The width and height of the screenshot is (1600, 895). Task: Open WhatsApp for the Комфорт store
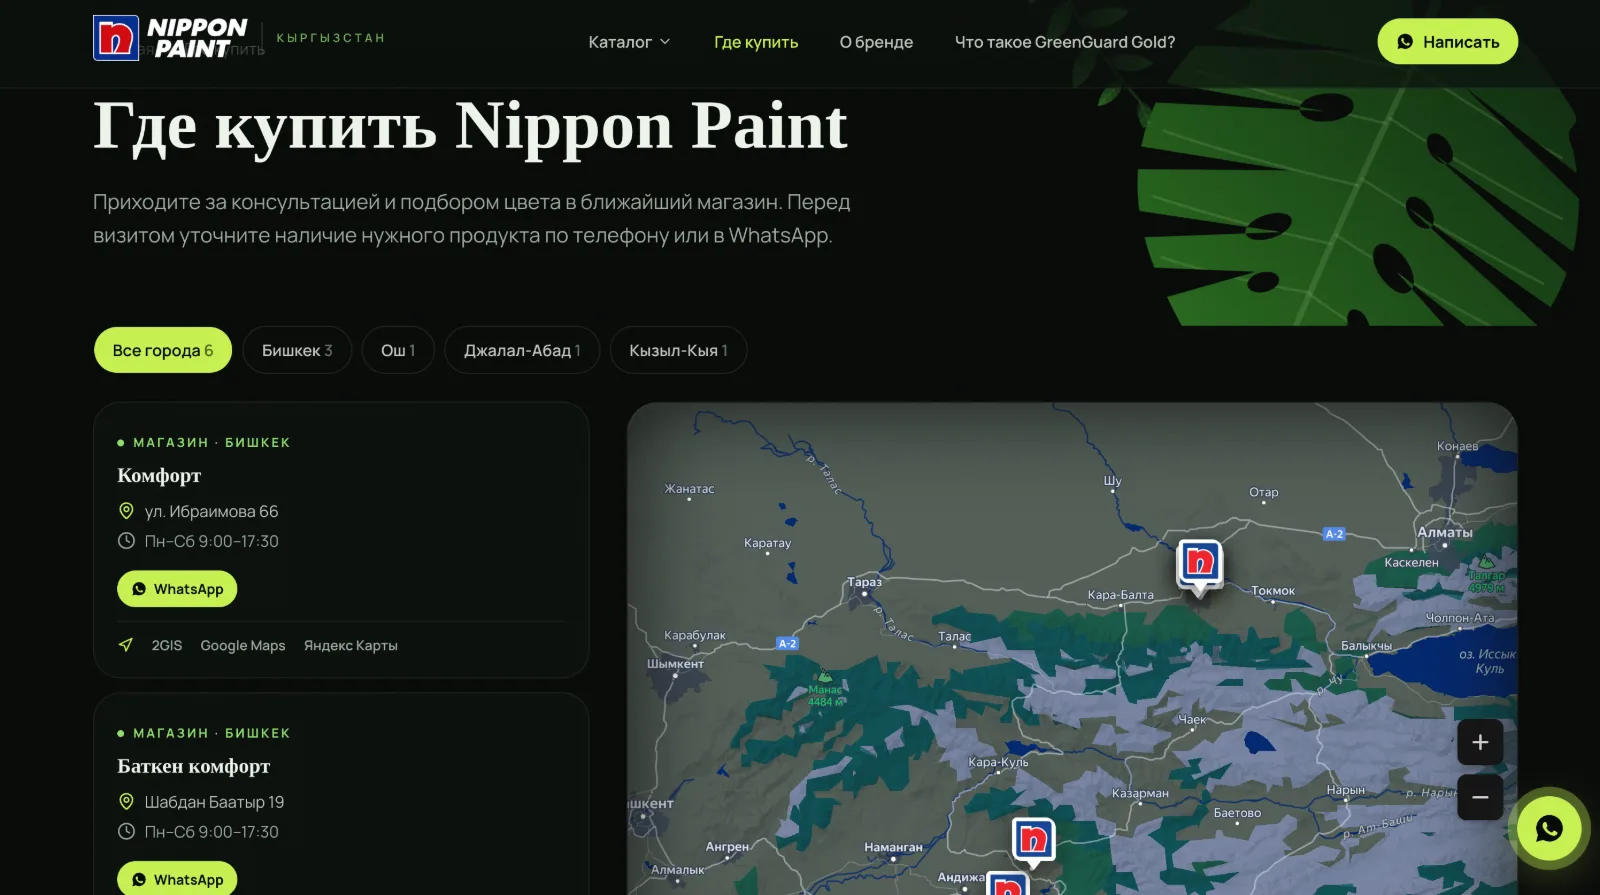coord(177,589)
